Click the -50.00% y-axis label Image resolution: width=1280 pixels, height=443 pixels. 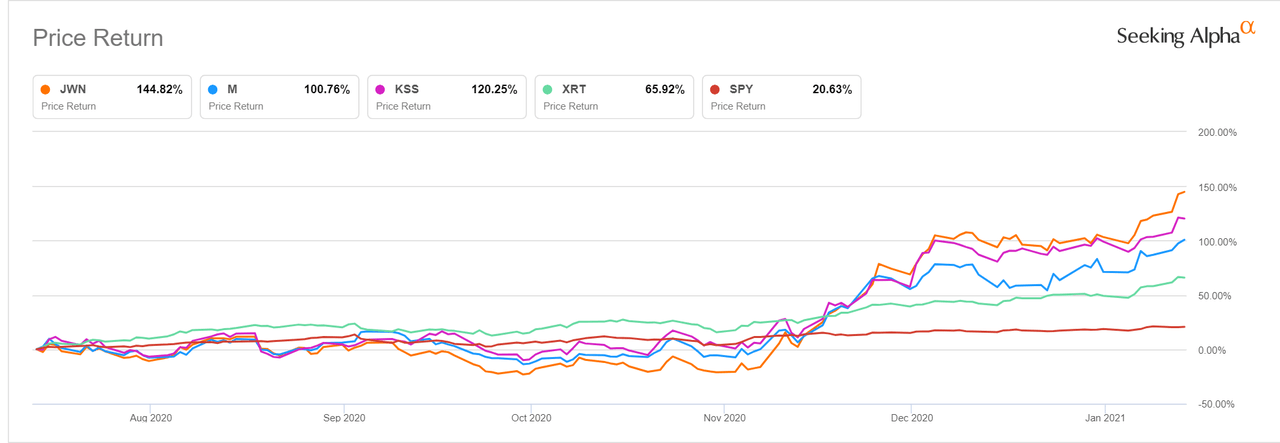click(1217, 404)
